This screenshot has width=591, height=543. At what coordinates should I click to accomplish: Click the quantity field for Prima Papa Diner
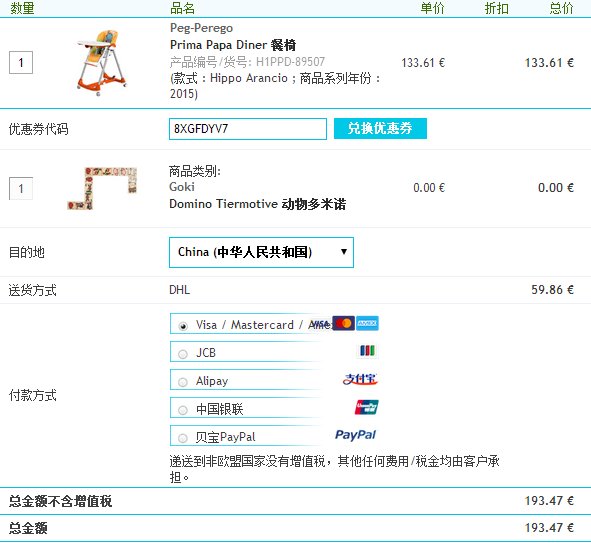(21, 62)
